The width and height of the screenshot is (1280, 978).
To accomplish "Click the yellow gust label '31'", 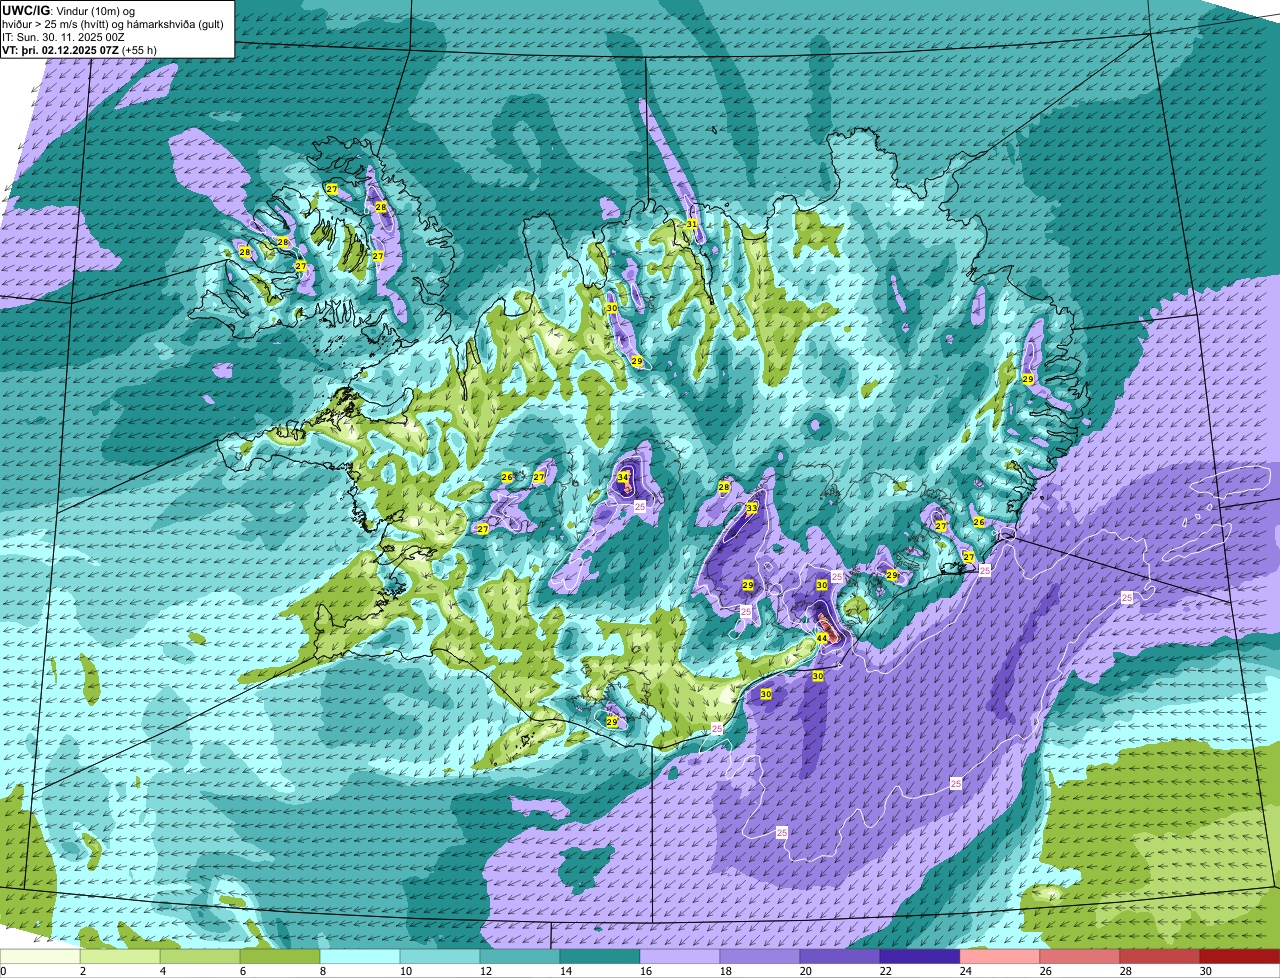I will coord(692,224).
